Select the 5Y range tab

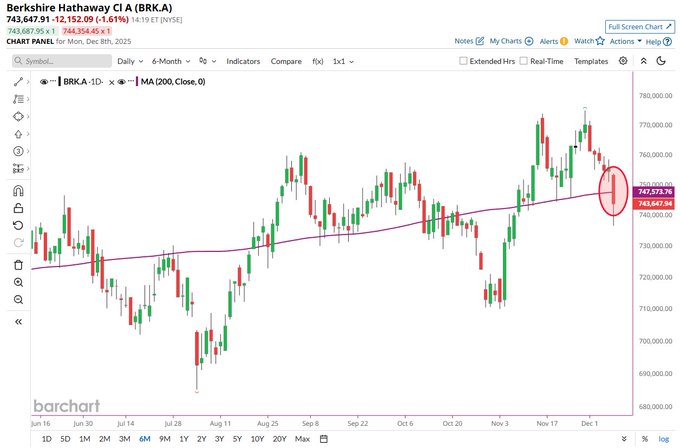(237, 439)
